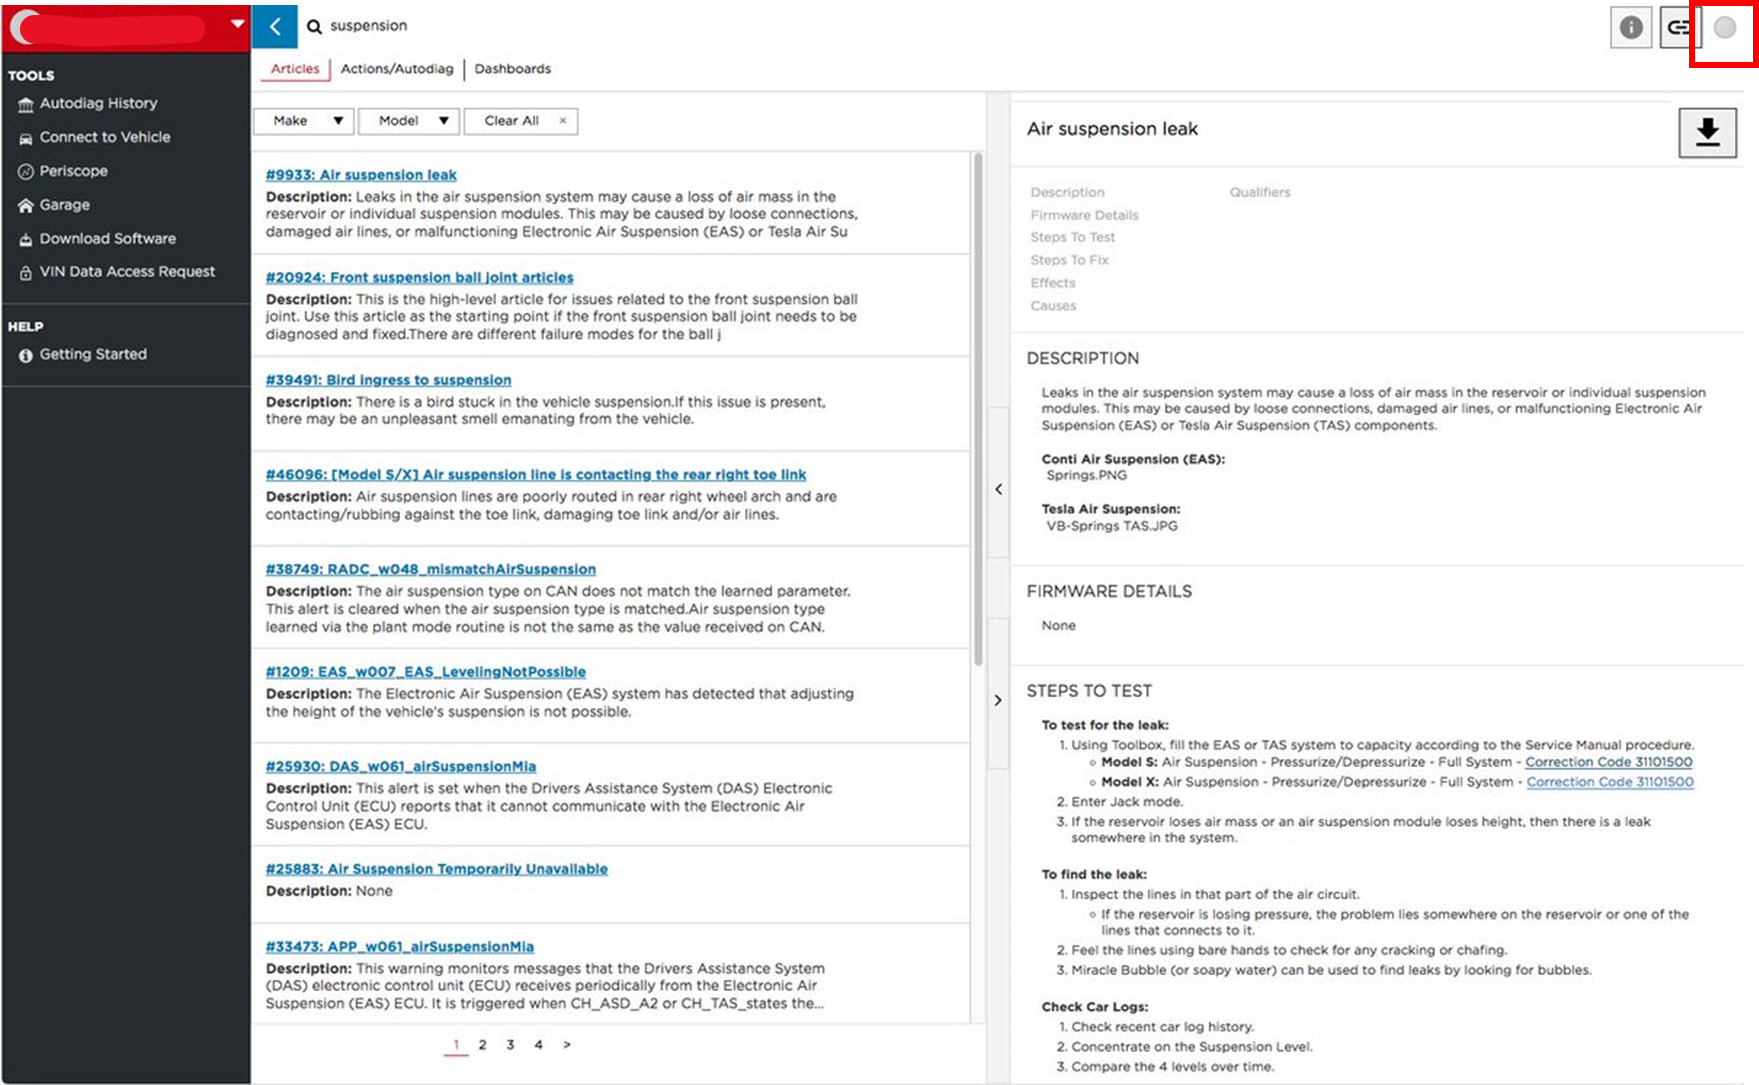This screenshot has width=1759, height=1085.
Task: Open the Model filter dropdown
Action: [409, 121]
